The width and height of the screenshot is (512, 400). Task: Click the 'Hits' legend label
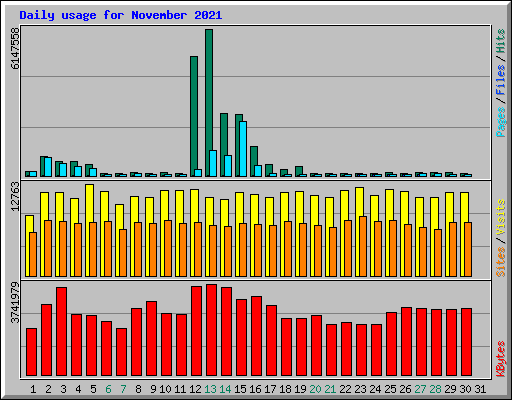pyautogui.click(x=500, y=41)
